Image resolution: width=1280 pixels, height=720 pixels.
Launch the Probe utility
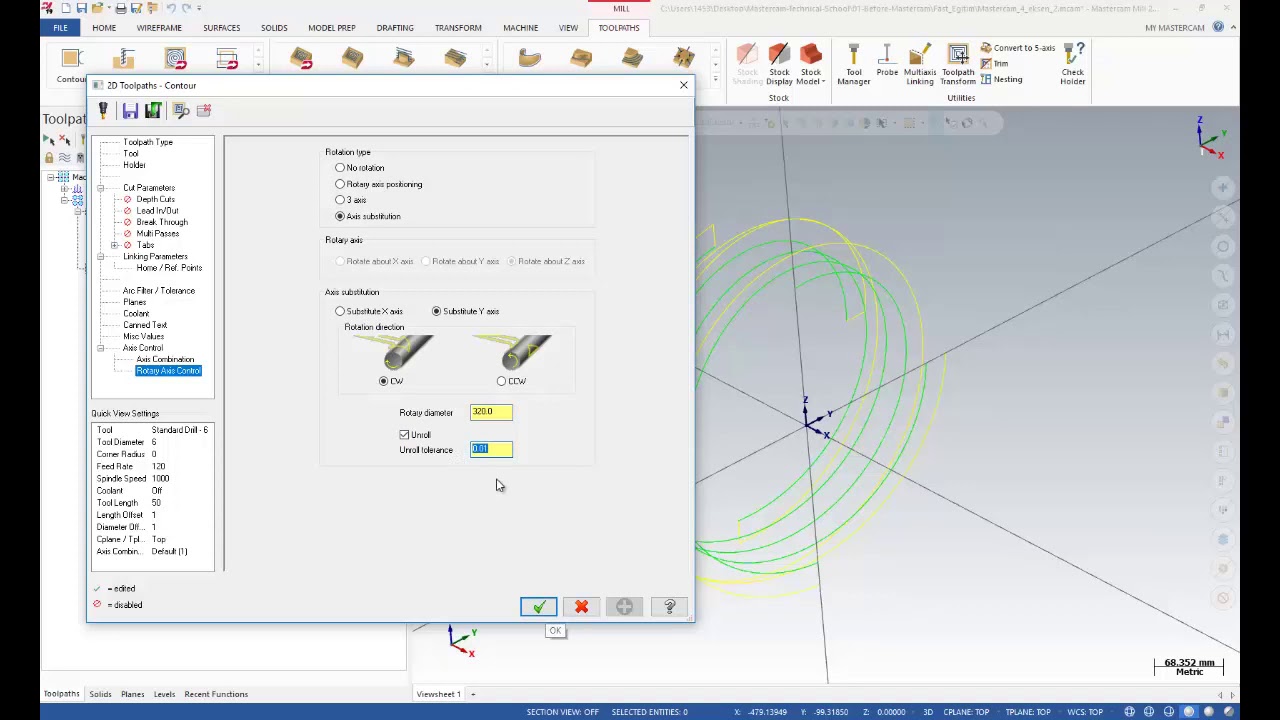887,62
